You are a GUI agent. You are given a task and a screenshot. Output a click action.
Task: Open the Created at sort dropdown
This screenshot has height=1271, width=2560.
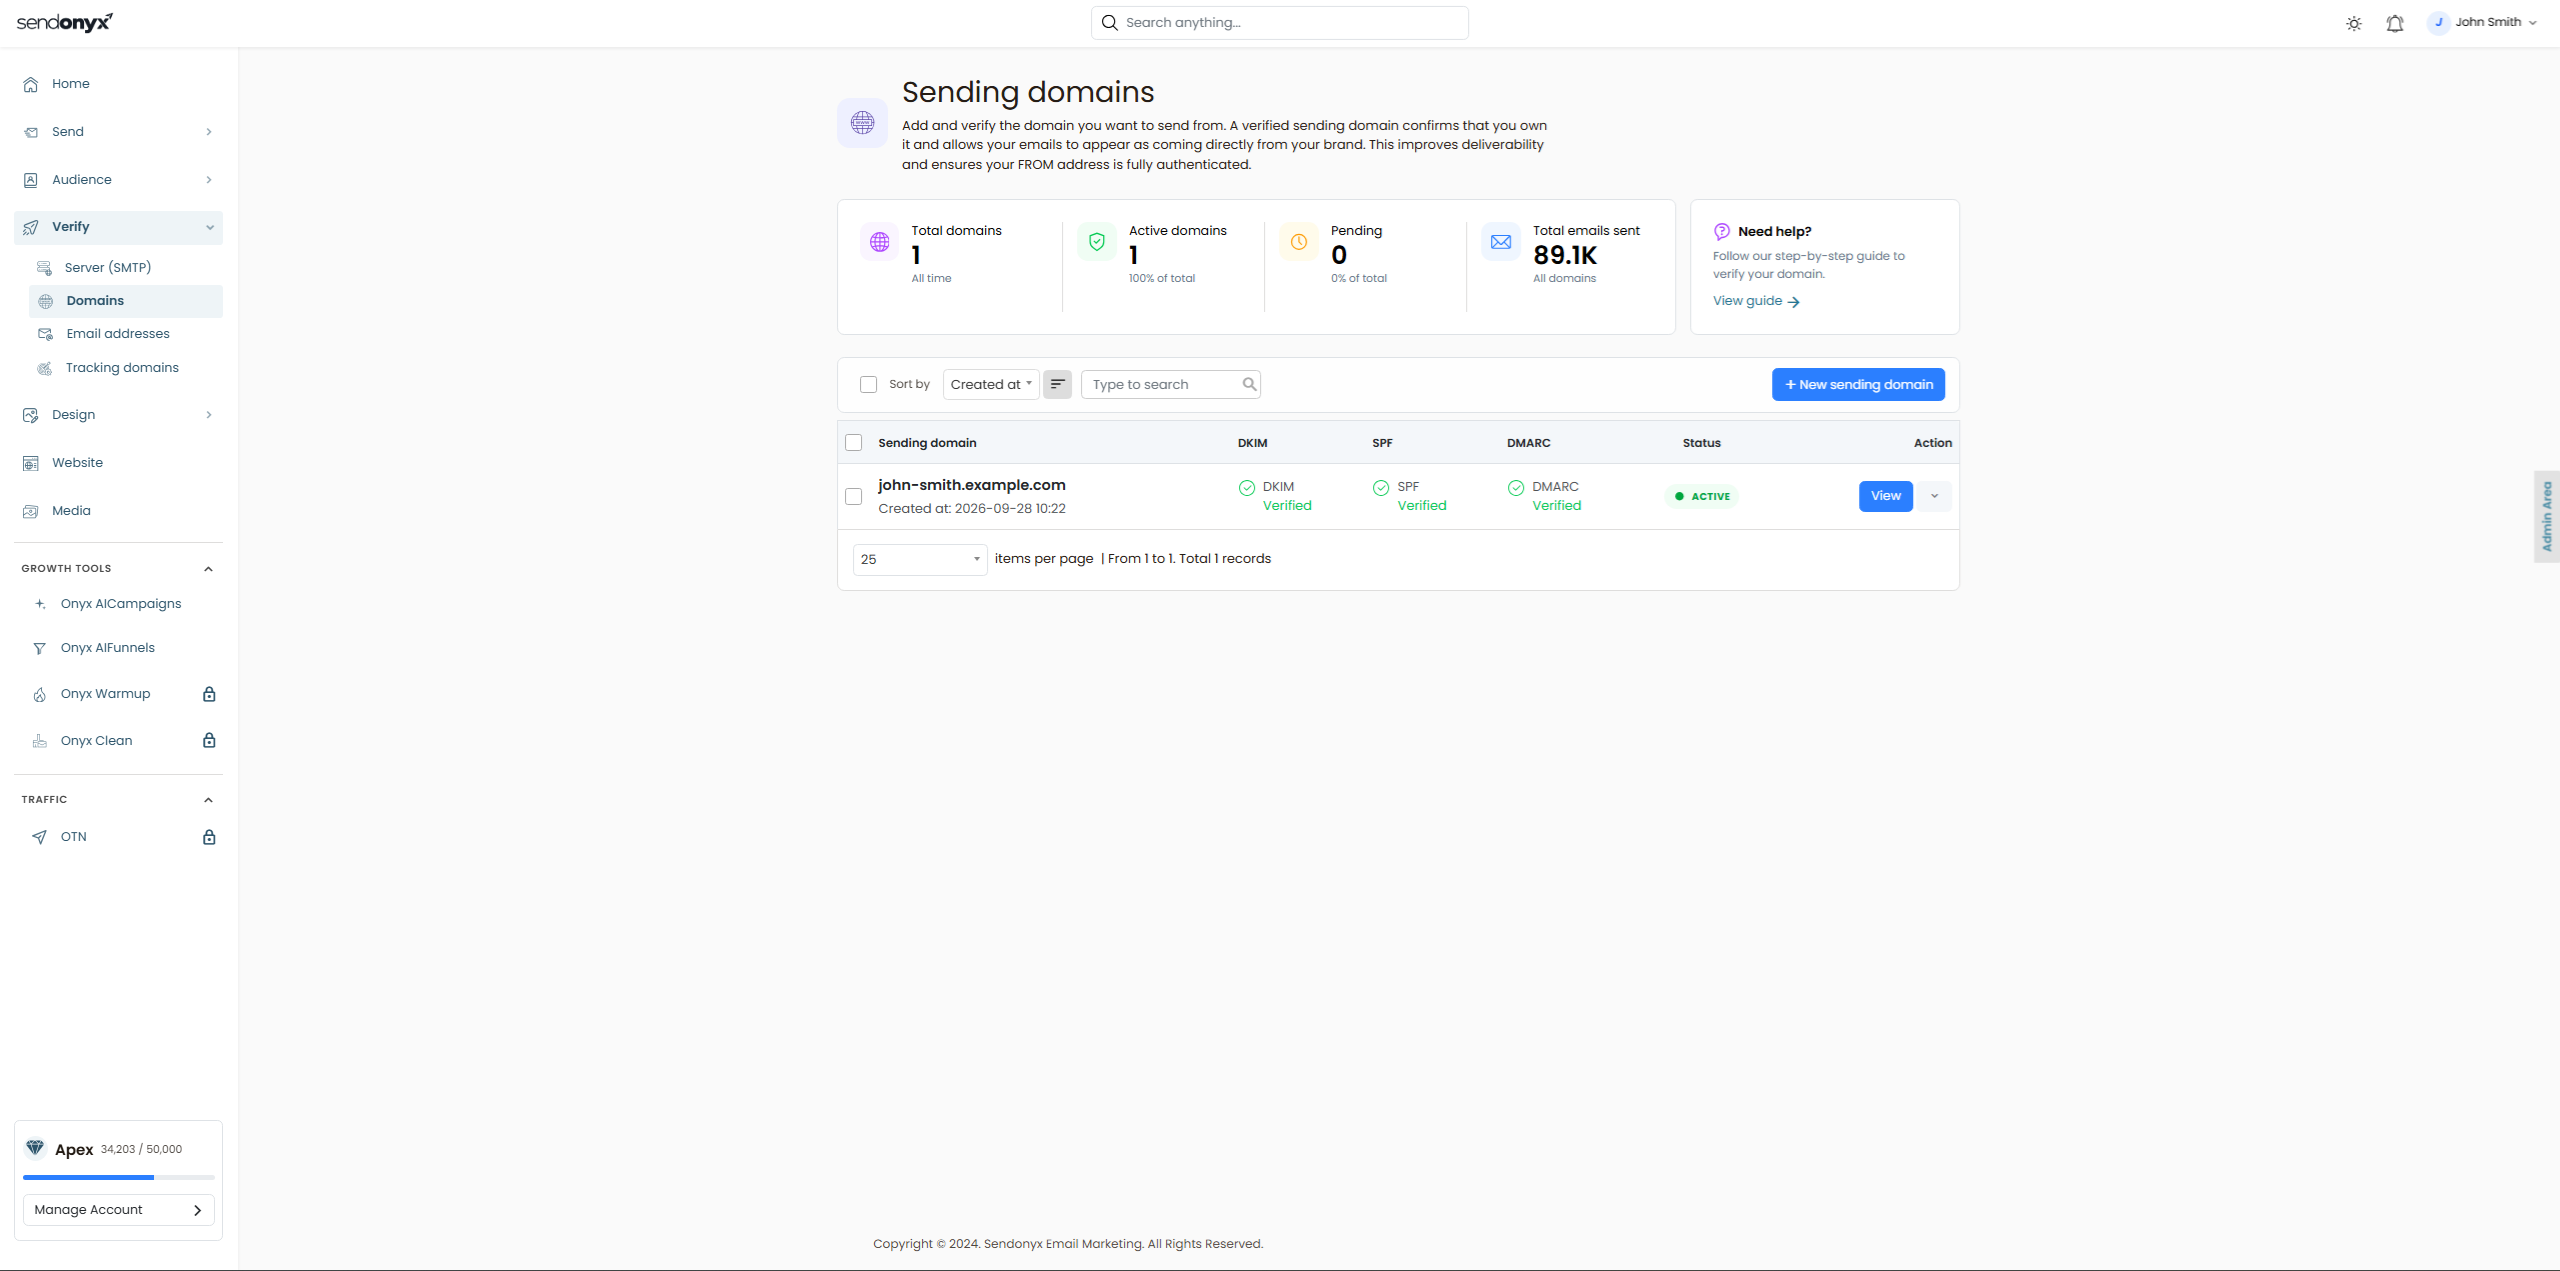(x=991, y=384)
